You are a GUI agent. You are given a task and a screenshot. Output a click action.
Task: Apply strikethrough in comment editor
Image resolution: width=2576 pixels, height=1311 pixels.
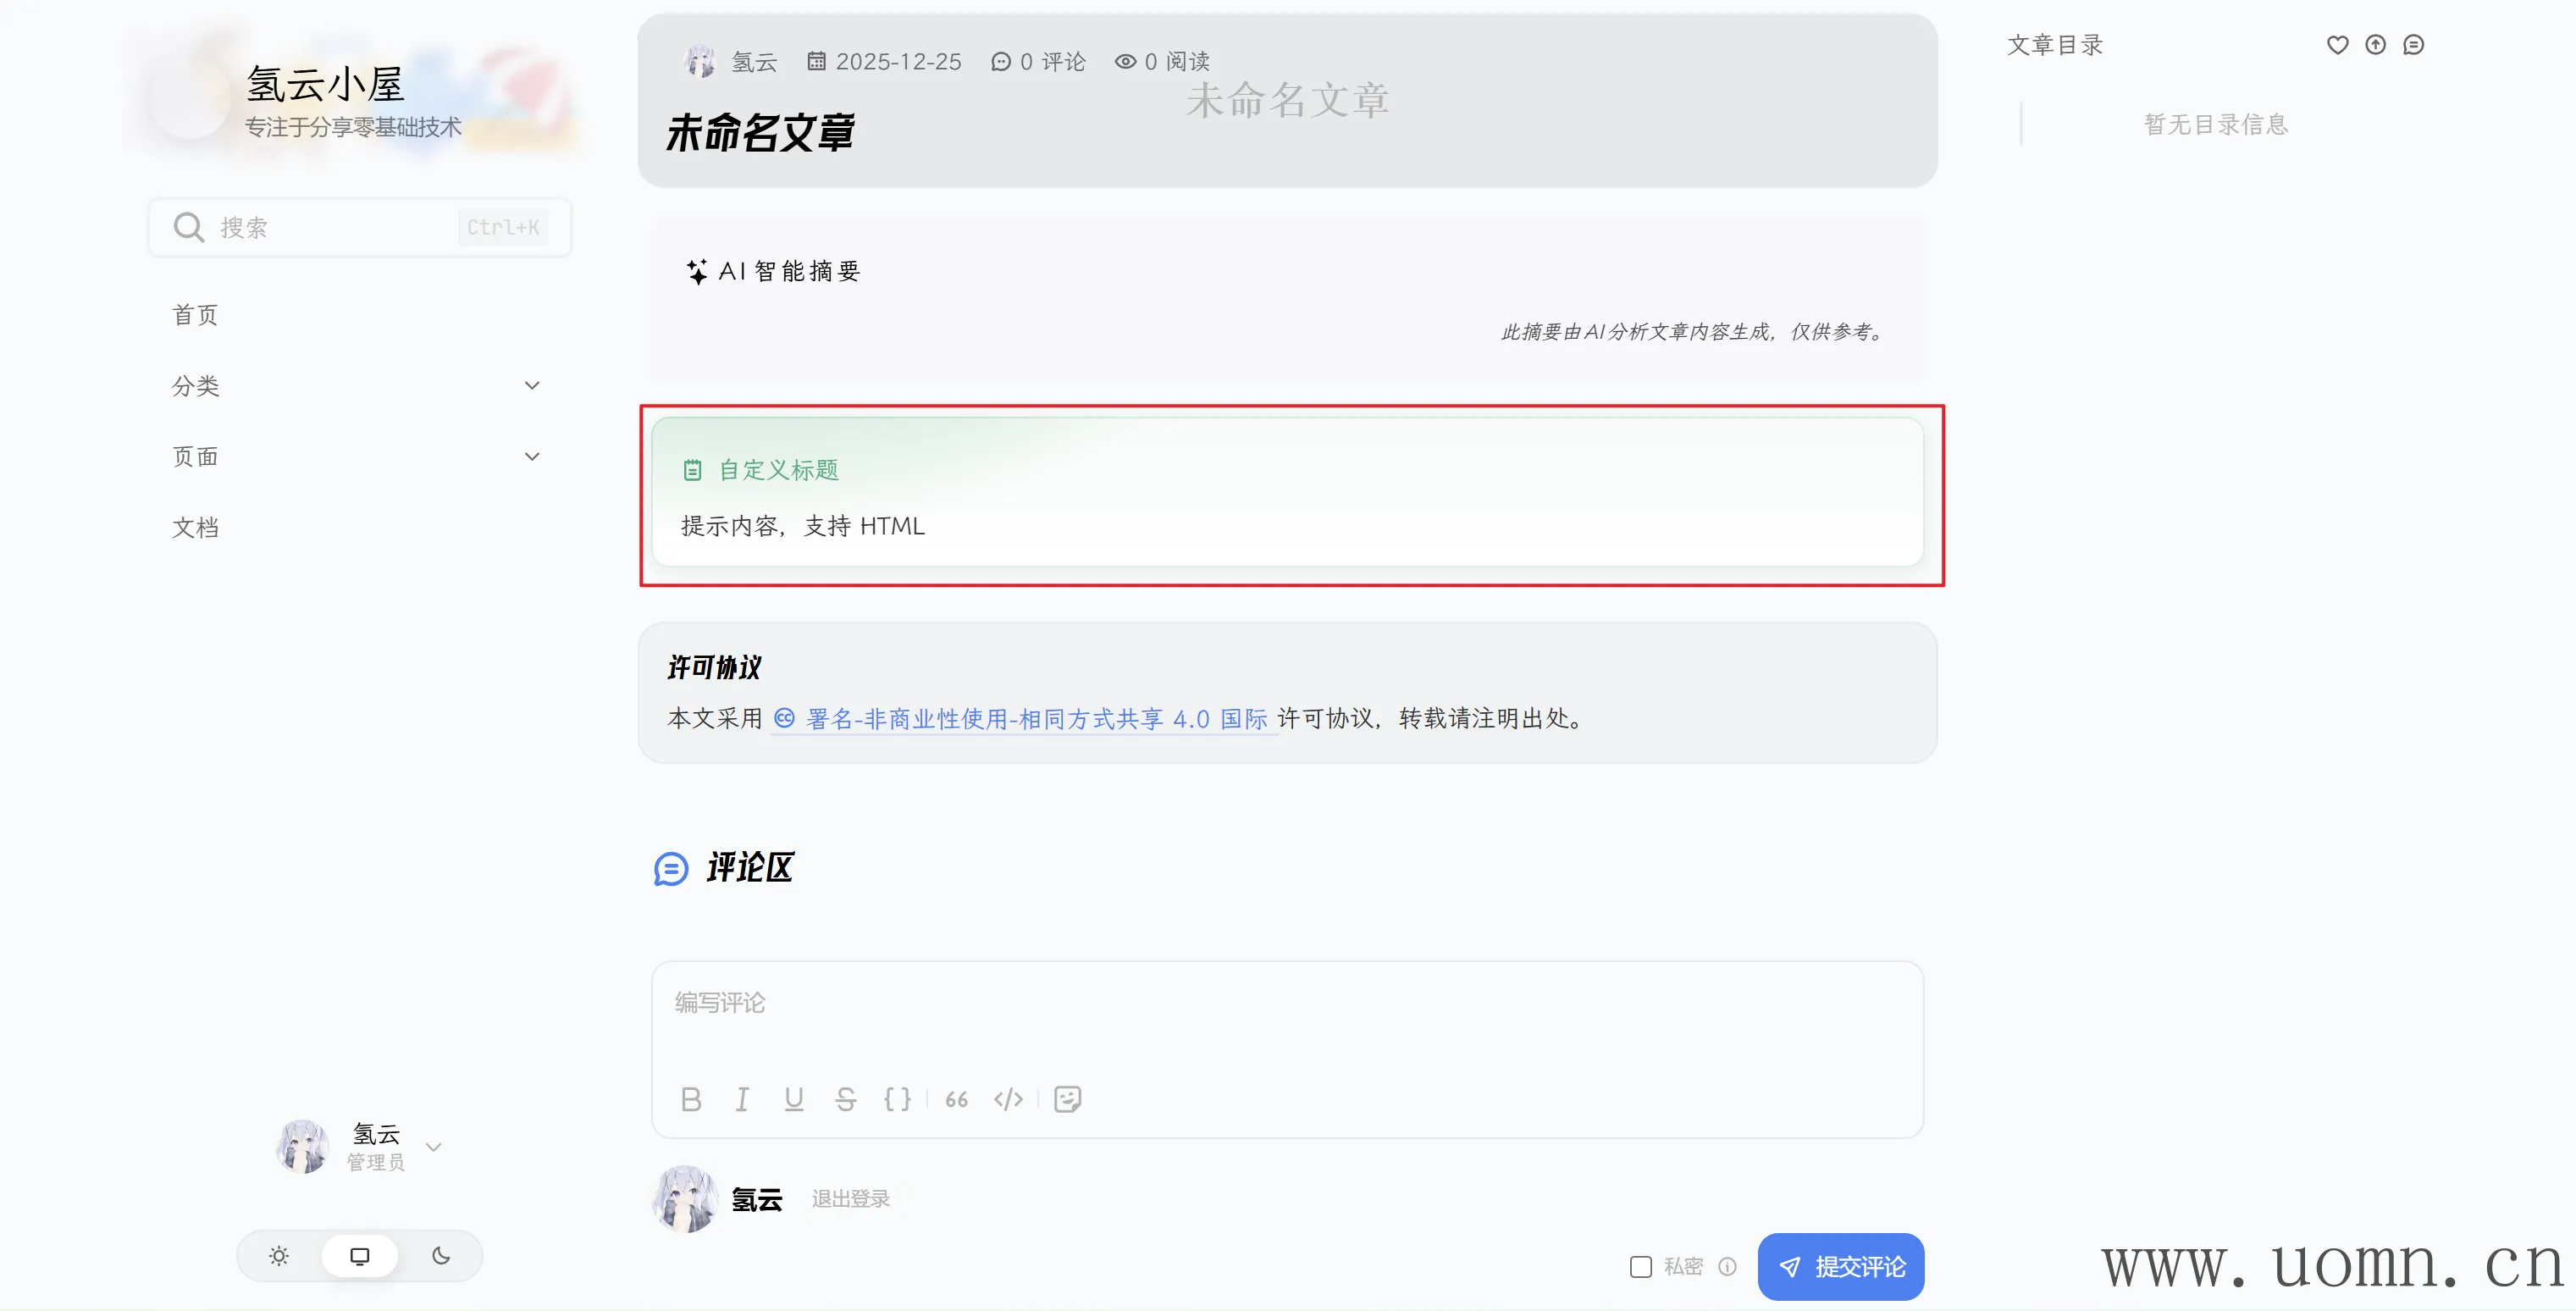pyautogui.click(x=846, y=1099)
